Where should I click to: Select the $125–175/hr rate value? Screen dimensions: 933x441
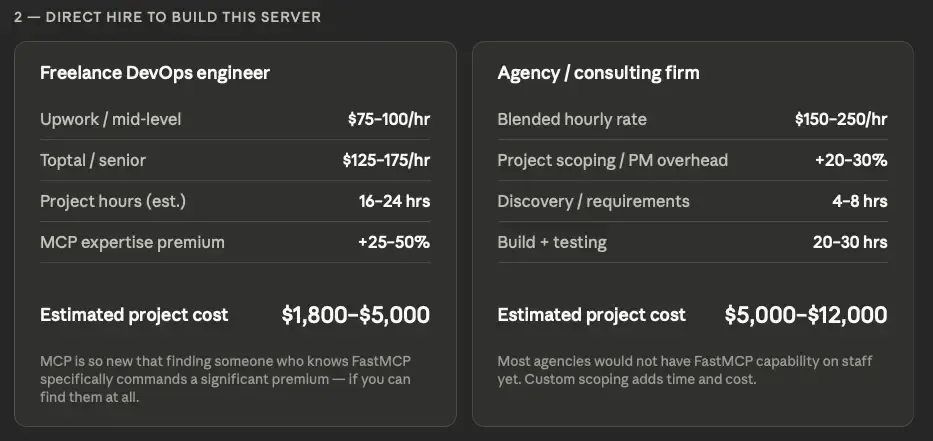(386, 160)
